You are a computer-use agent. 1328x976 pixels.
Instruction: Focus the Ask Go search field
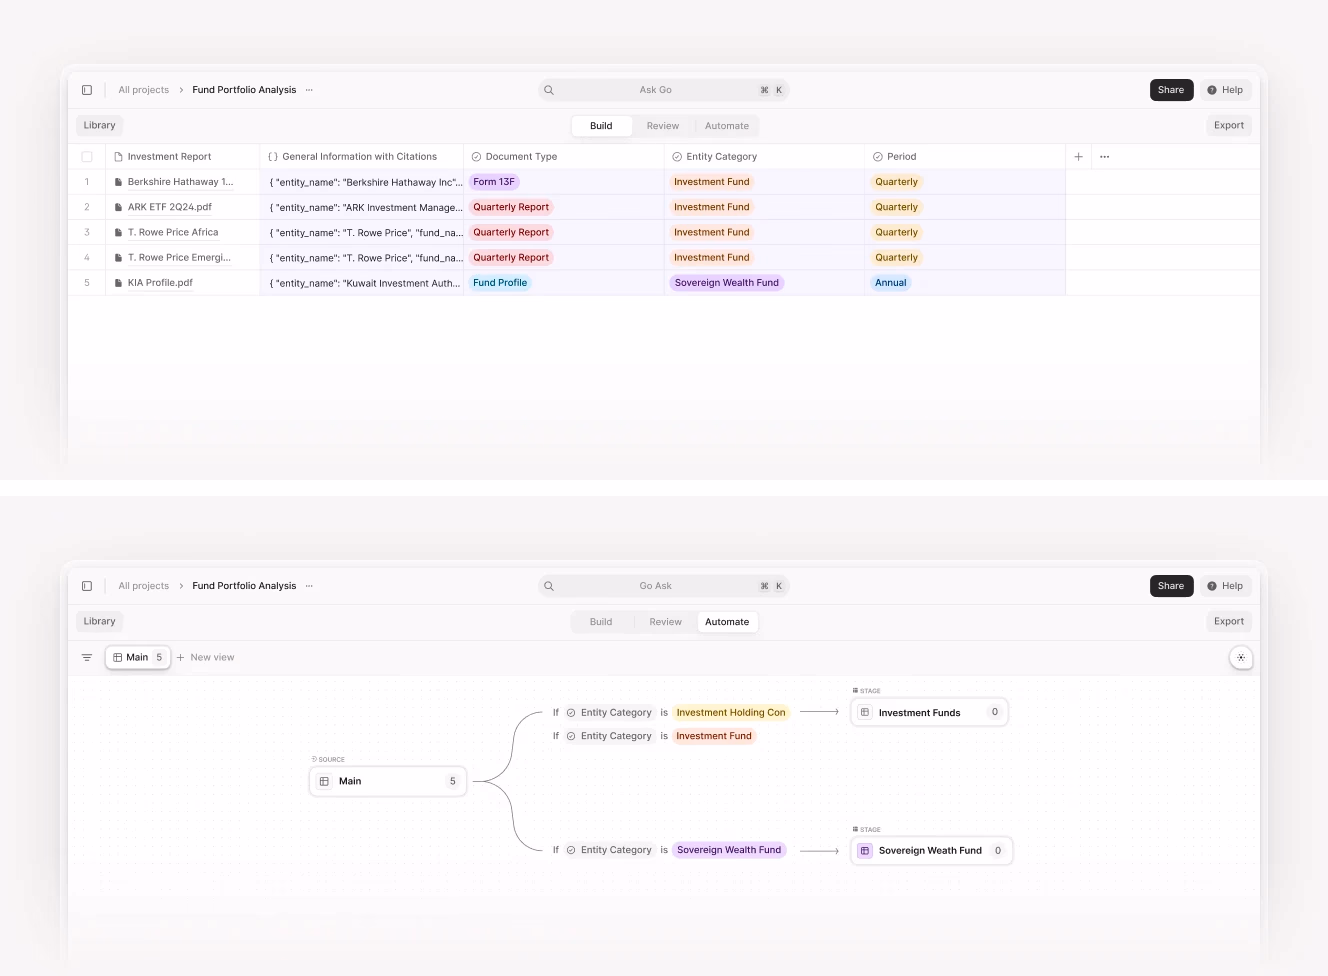coord(664,90)
